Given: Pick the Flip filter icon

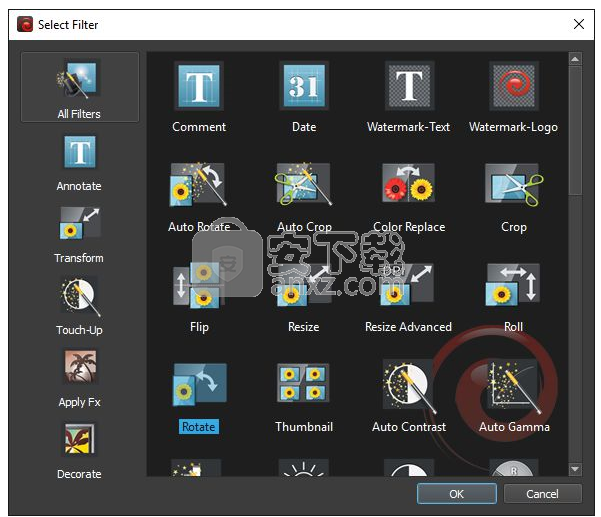Looking at the screenshot, I should point(198,287).
